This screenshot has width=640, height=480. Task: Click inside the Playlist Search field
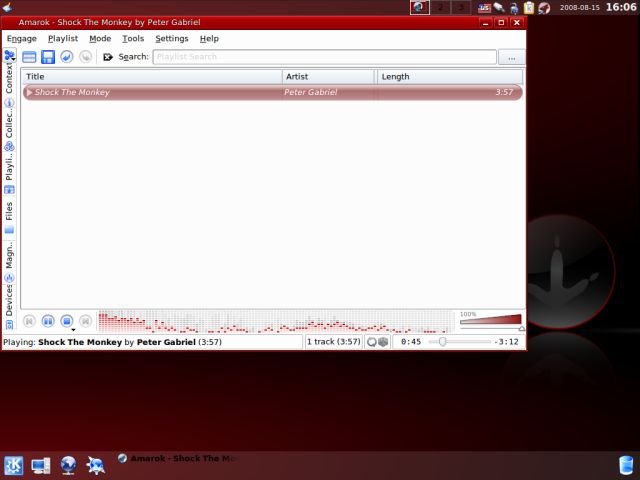[x=324, y=57]
